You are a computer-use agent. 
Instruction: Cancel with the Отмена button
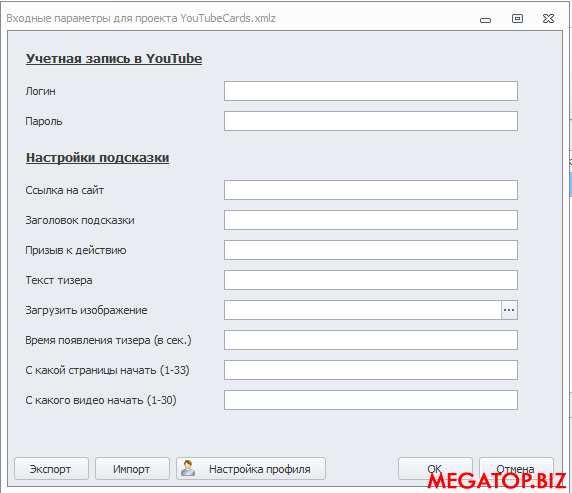[516, 469]
